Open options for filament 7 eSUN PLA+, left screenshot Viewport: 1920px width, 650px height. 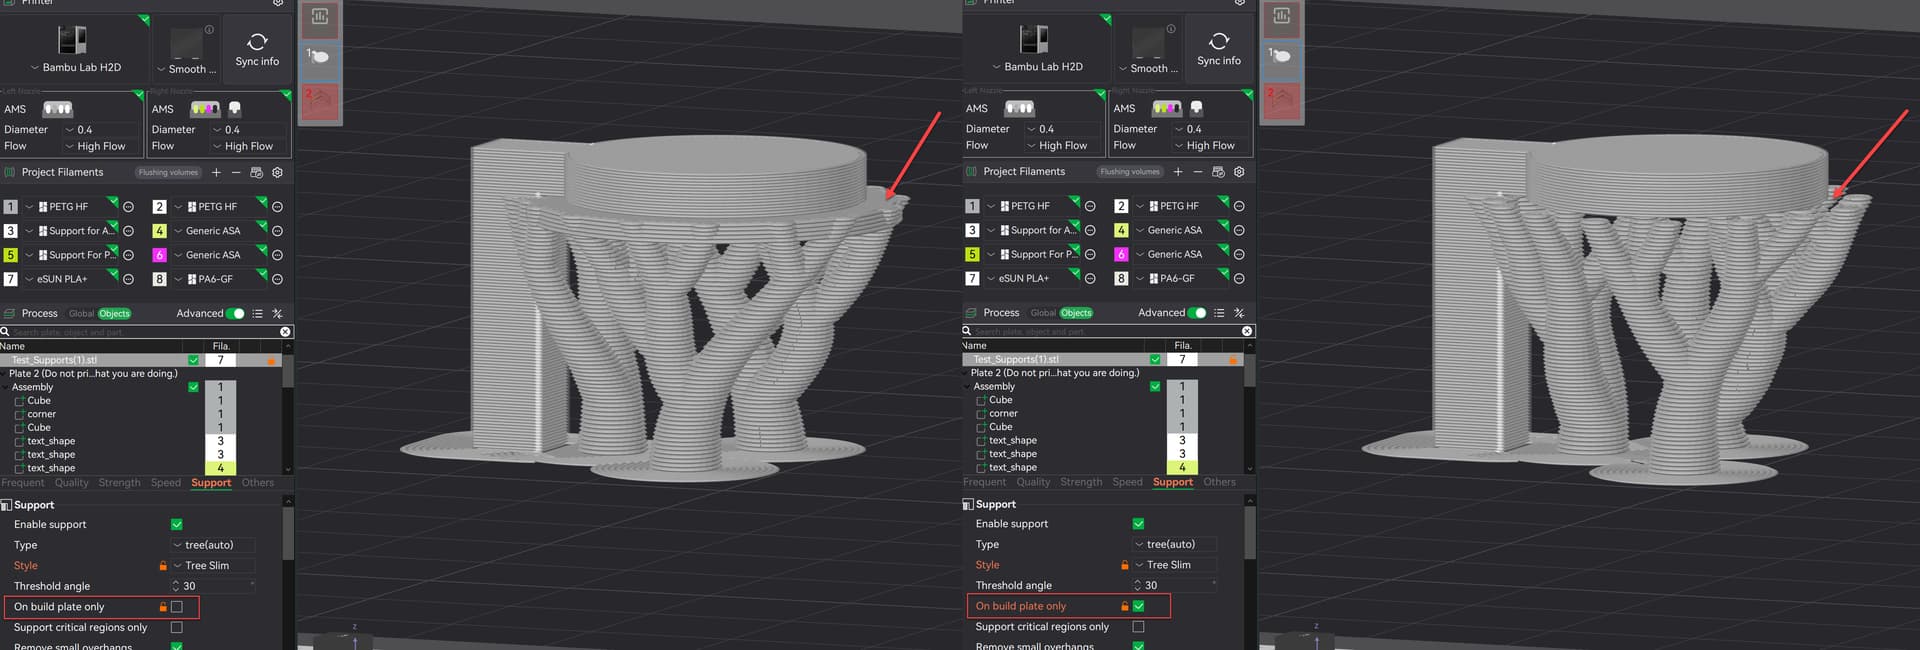pyautogui.click(x=128, y=279)
